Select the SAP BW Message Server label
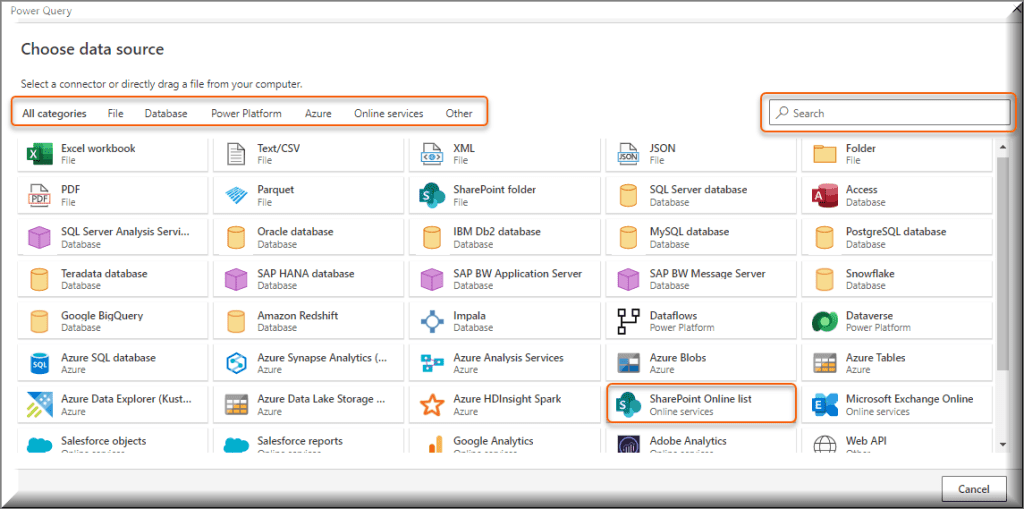Viewport: 1024px width, 509px height. pyautogui.click(x=708, y=273)
